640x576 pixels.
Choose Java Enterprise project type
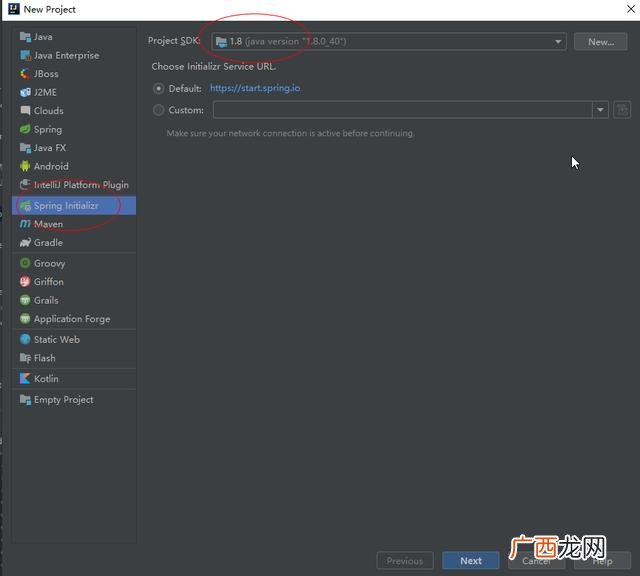click(67, 55)
